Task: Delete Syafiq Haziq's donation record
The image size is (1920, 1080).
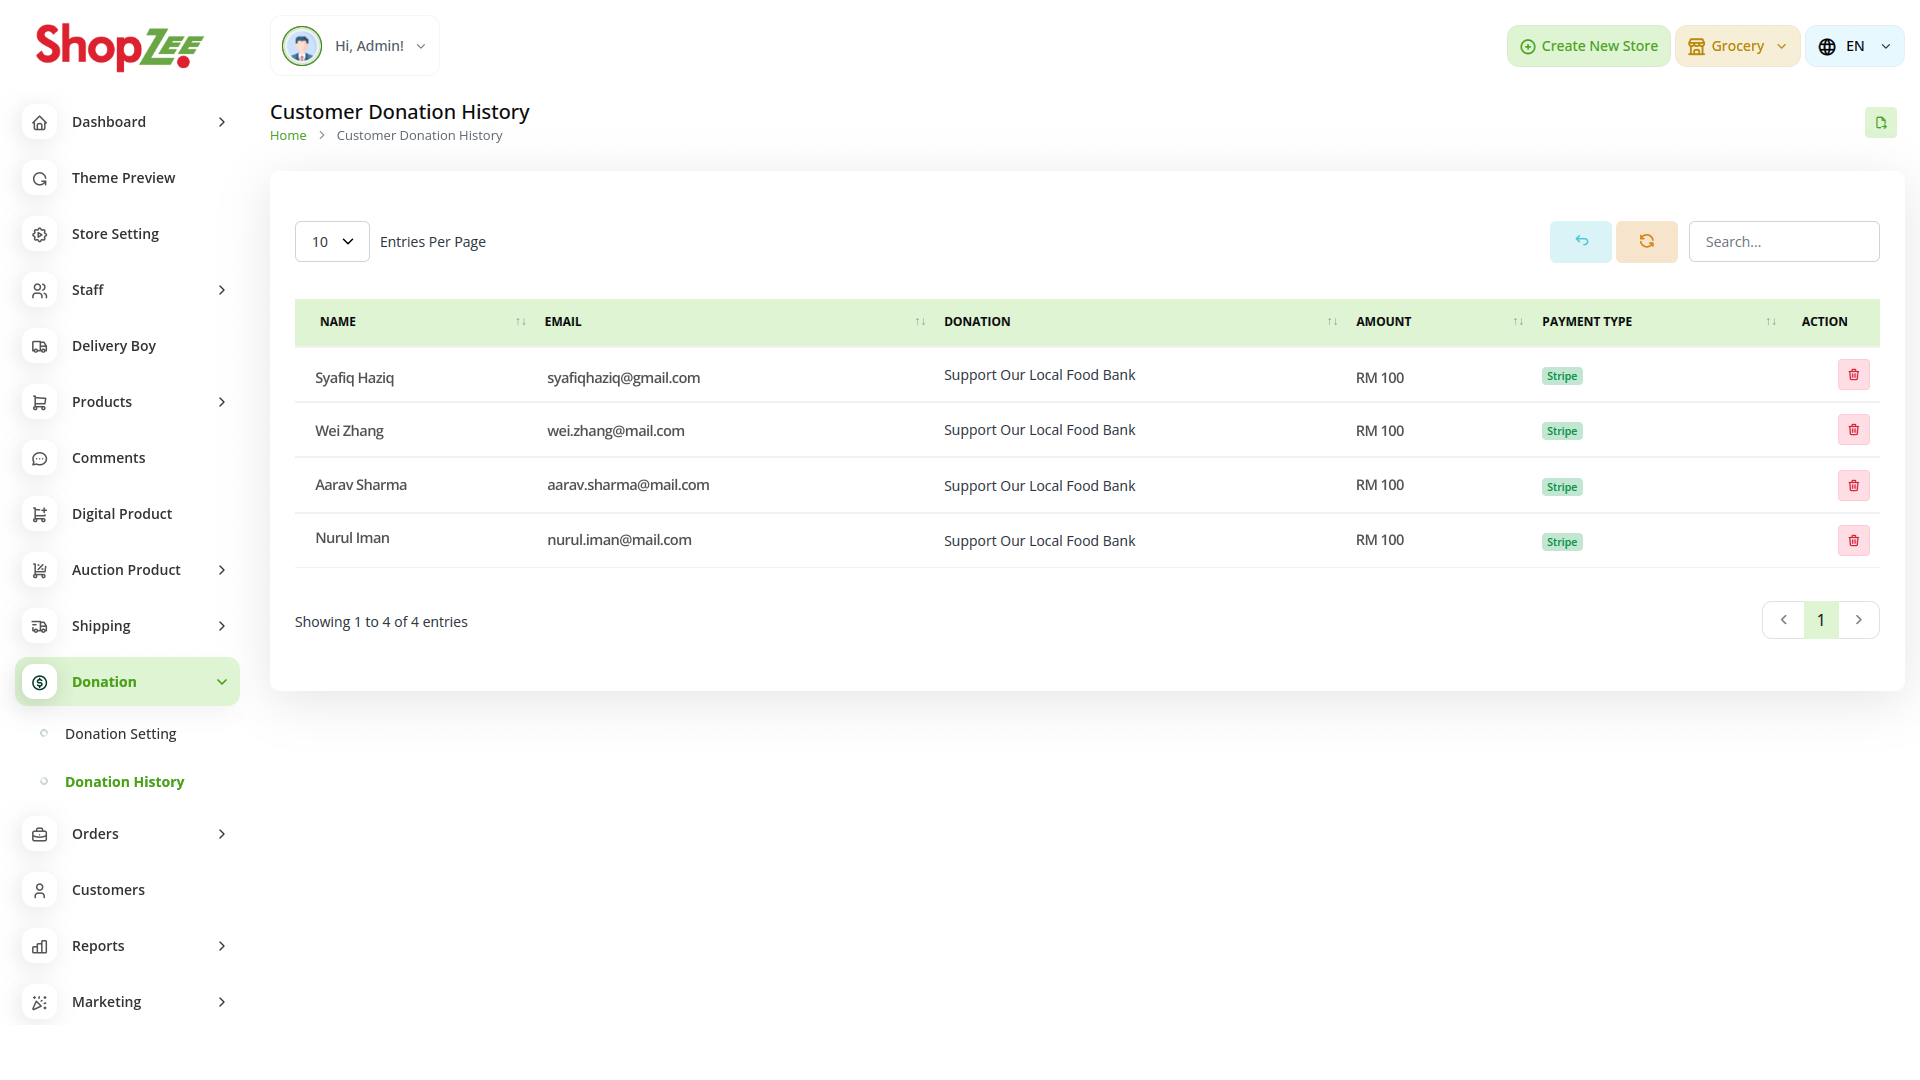Action: tap(1853, 375)
